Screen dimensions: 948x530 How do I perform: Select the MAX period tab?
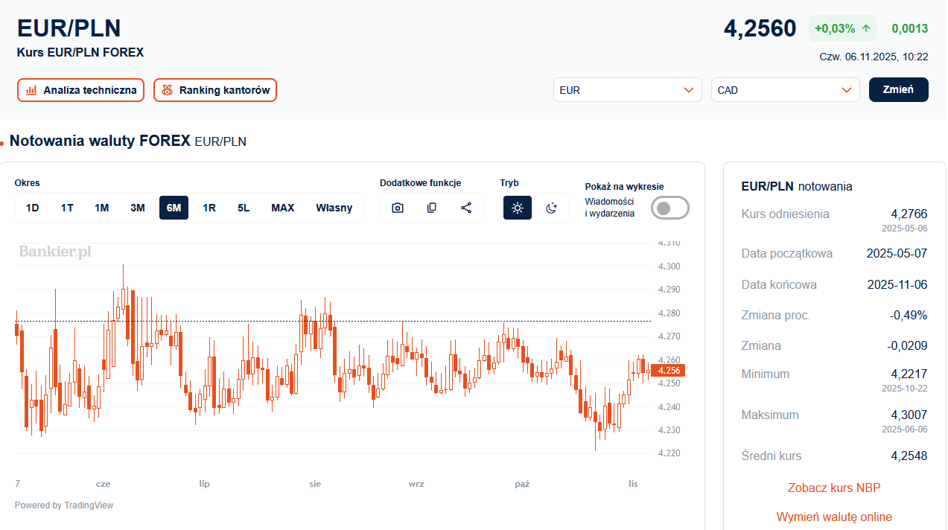coord(283,208)
